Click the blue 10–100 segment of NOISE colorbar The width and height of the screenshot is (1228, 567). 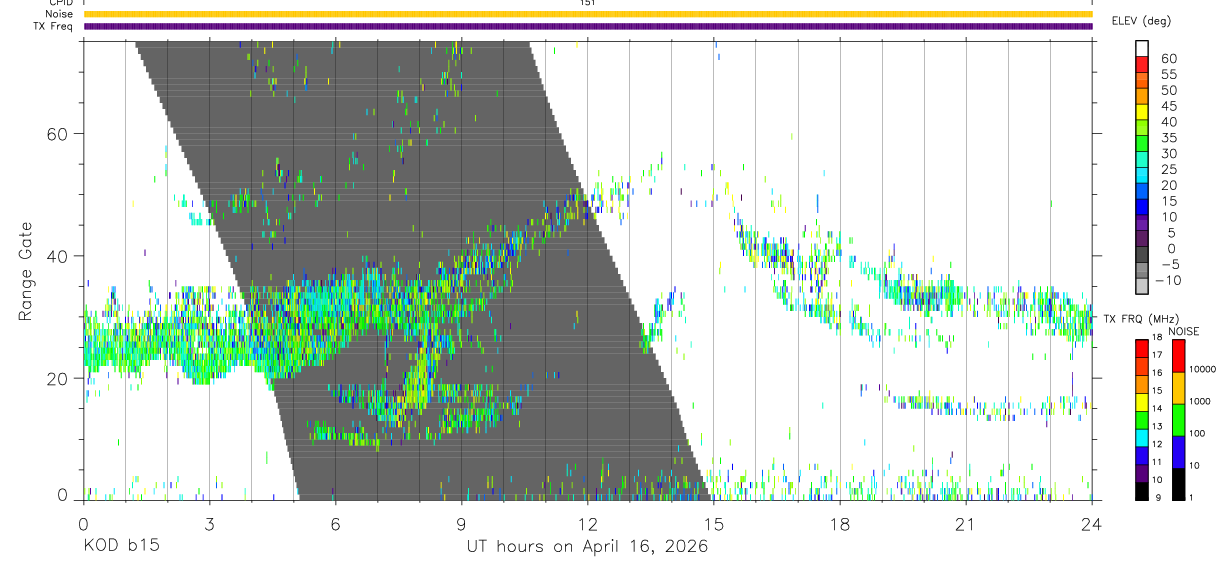coord(1179,452)
